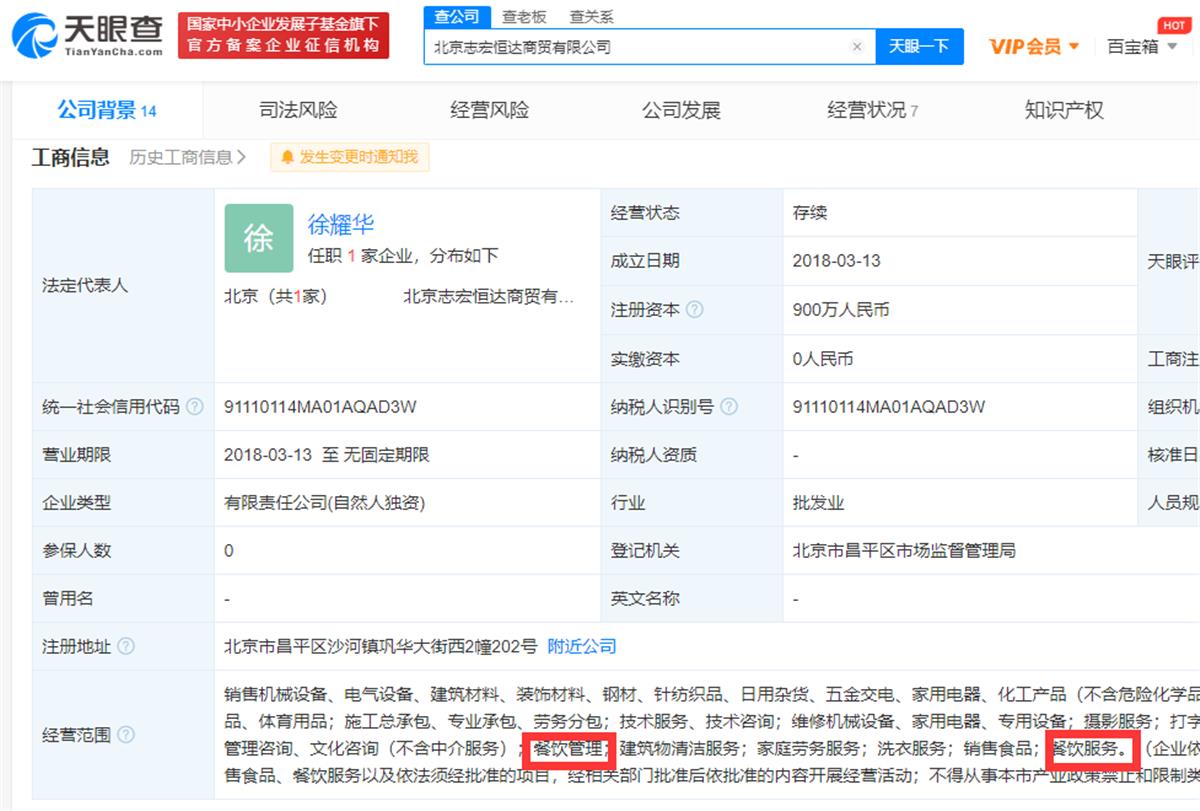Open the 知识产权 tab
The height and width of the screenshot is (811, 1200).
pyautogui.click(x=1064, y=110)
